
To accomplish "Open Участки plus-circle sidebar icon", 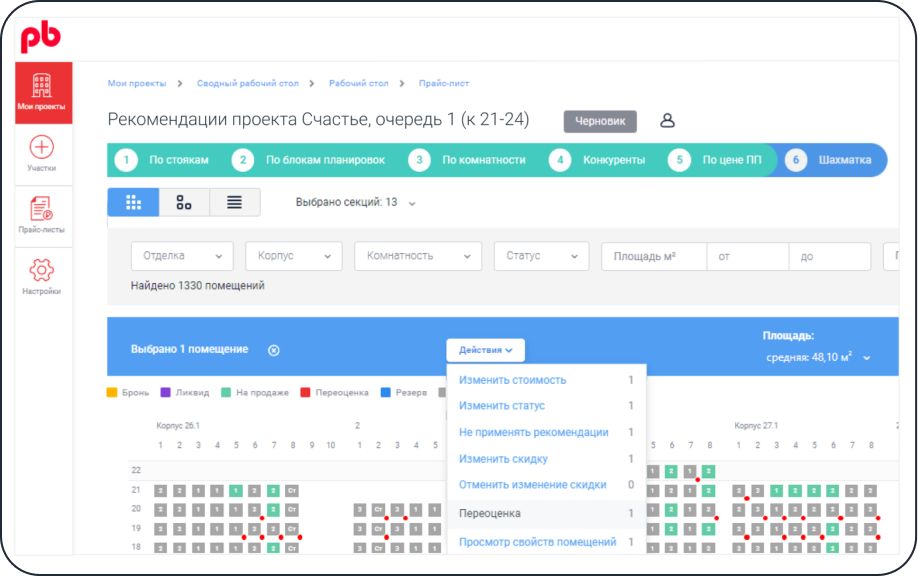I will (42, 146).
